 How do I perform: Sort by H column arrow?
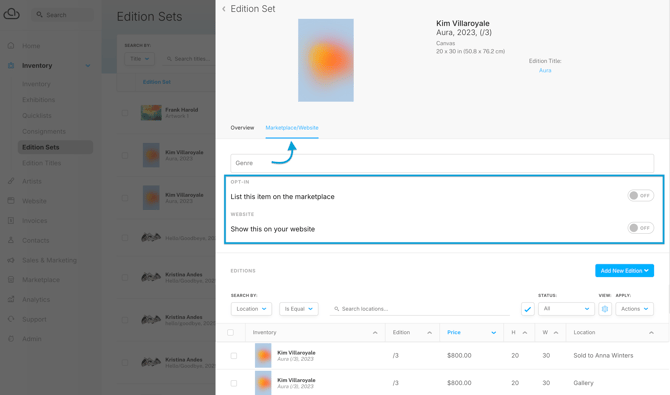tap(525, 333)
